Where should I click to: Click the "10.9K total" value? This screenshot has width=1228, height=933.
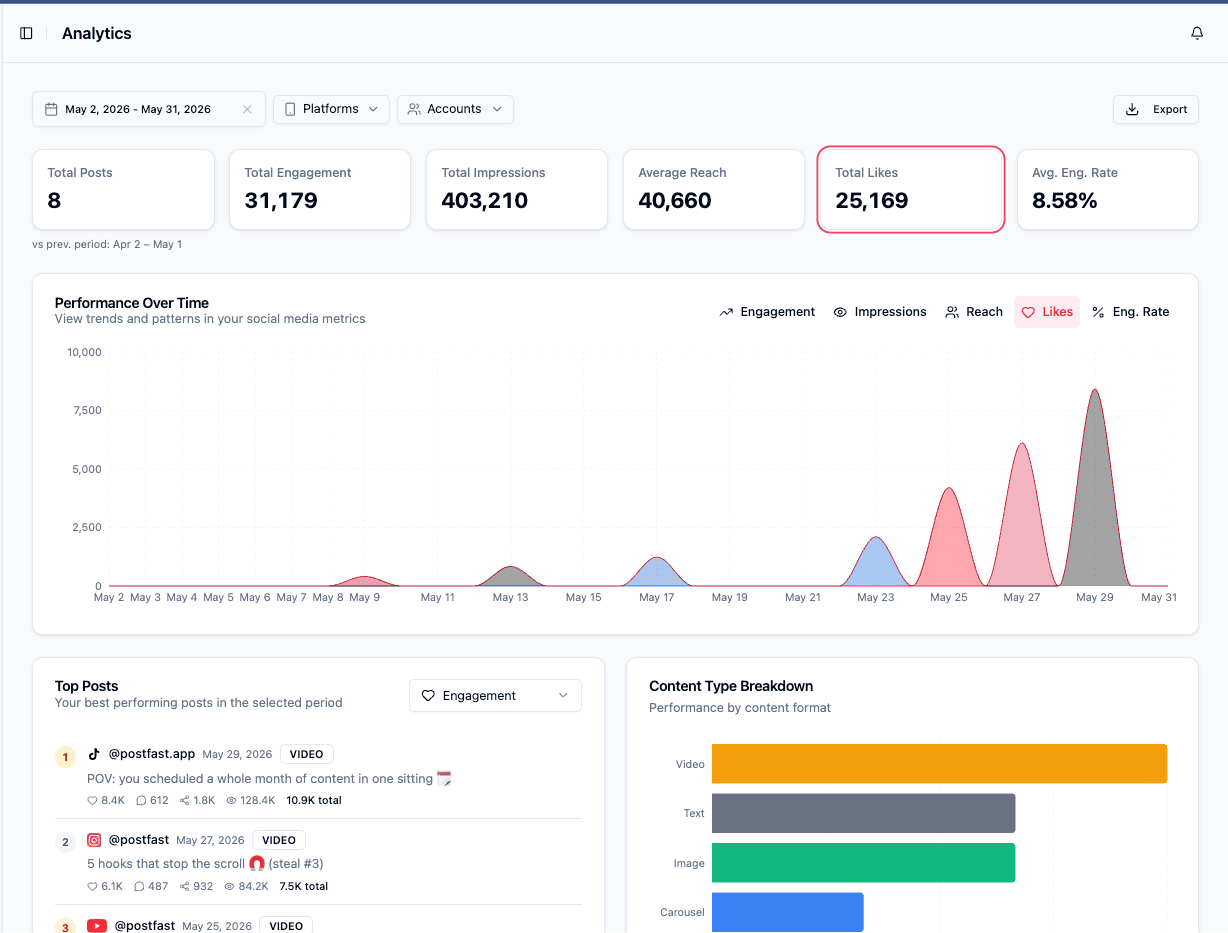pos(314,800)
